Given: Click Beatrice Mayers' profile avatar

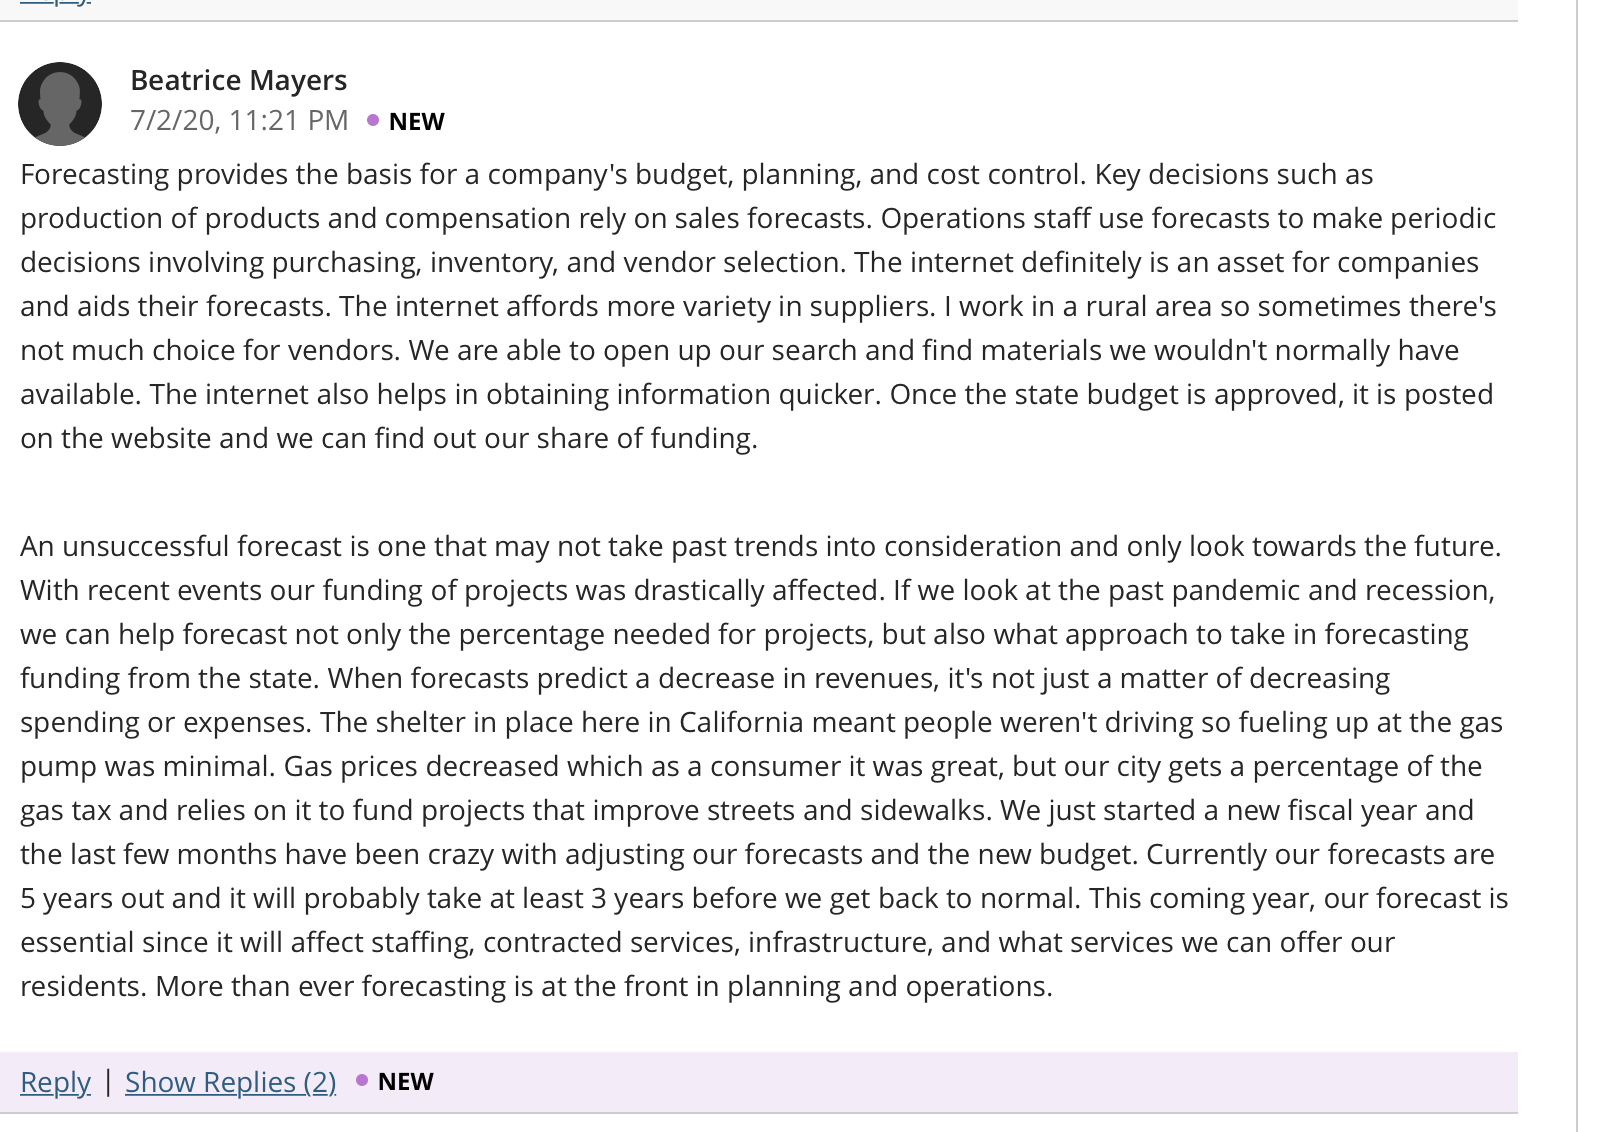Looking at the screenshot, I should (60, 104).
